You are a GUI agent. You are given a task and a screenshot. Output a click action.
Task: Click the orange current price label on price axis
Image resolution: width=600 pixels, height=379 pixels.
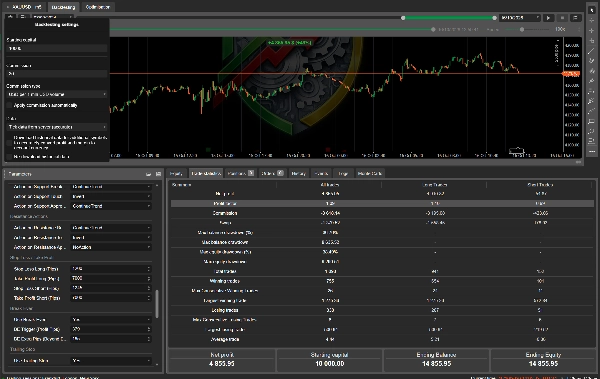(571, 74)
